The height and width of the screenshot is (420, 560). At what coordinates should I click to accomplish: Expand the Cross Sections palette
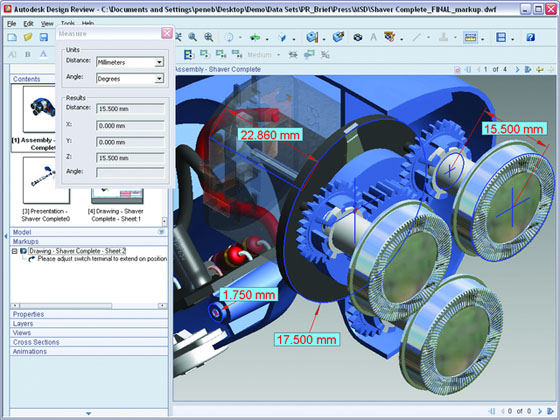pos(89,342)
